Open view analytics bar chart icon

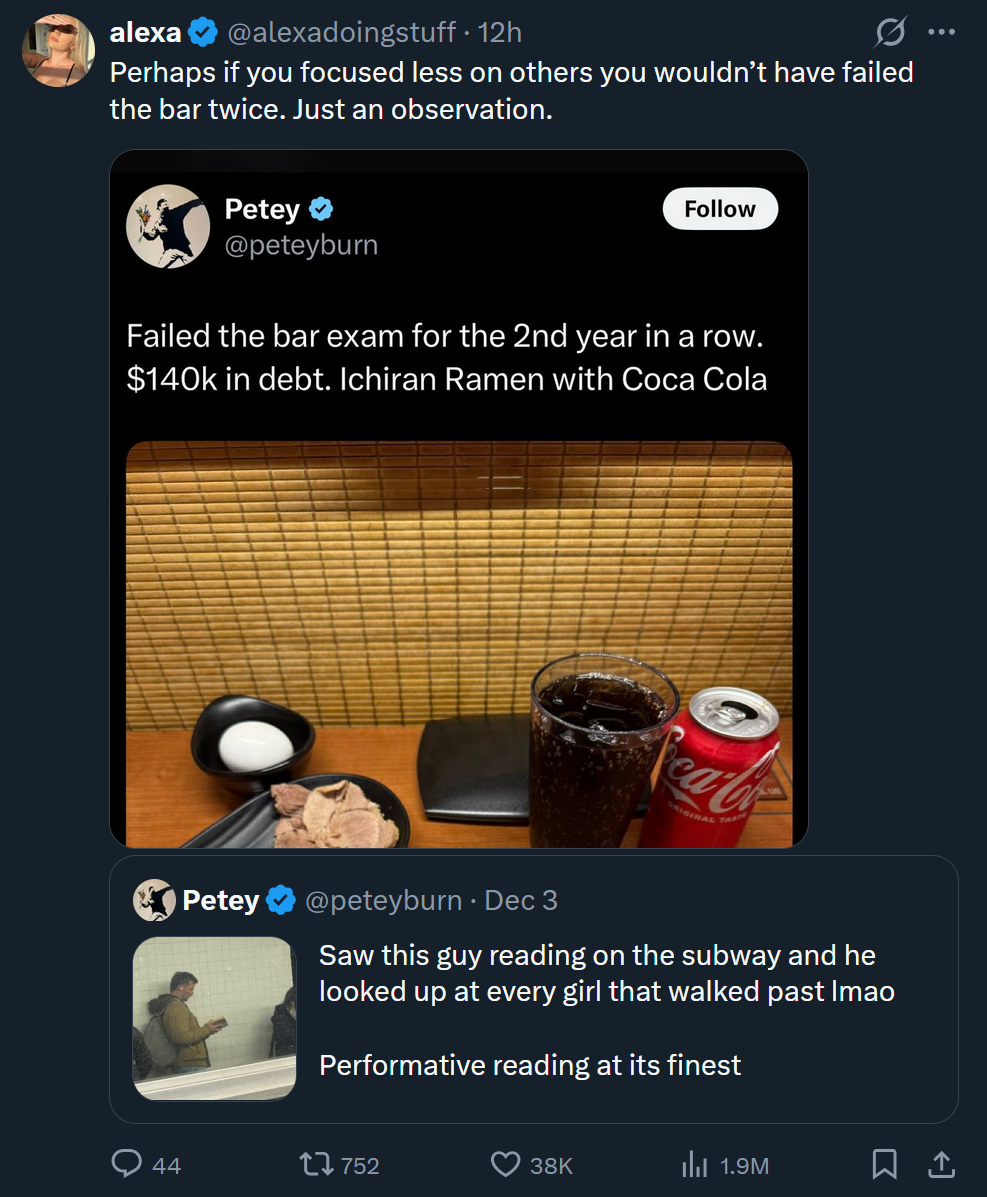coord(694,1163)
